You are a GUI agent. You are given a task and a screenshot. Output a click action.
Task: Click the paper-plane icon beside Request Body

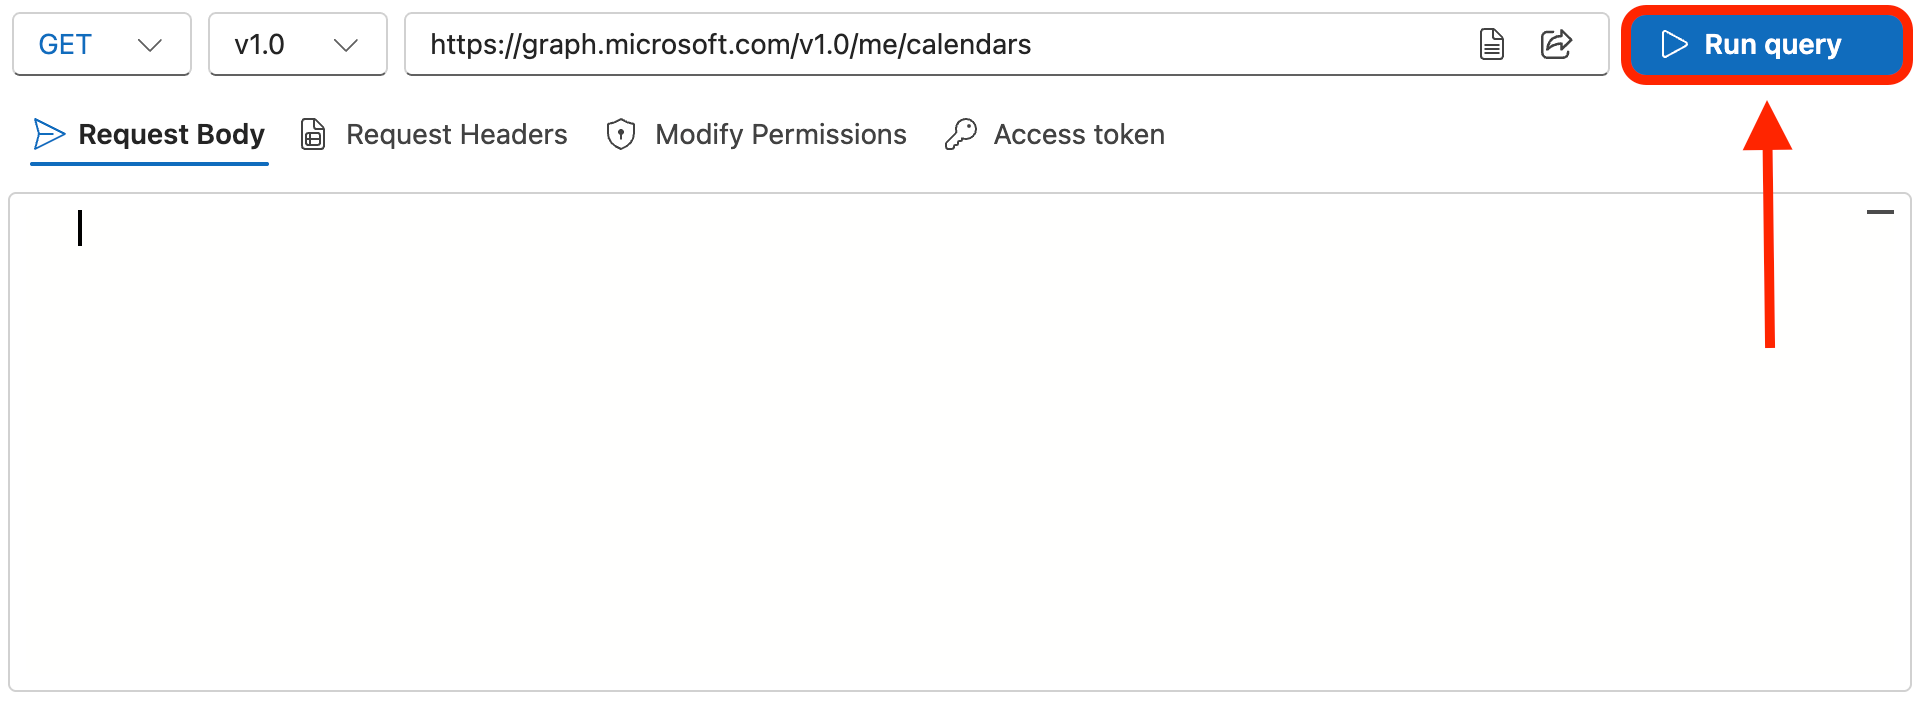(x=49, y=134)
